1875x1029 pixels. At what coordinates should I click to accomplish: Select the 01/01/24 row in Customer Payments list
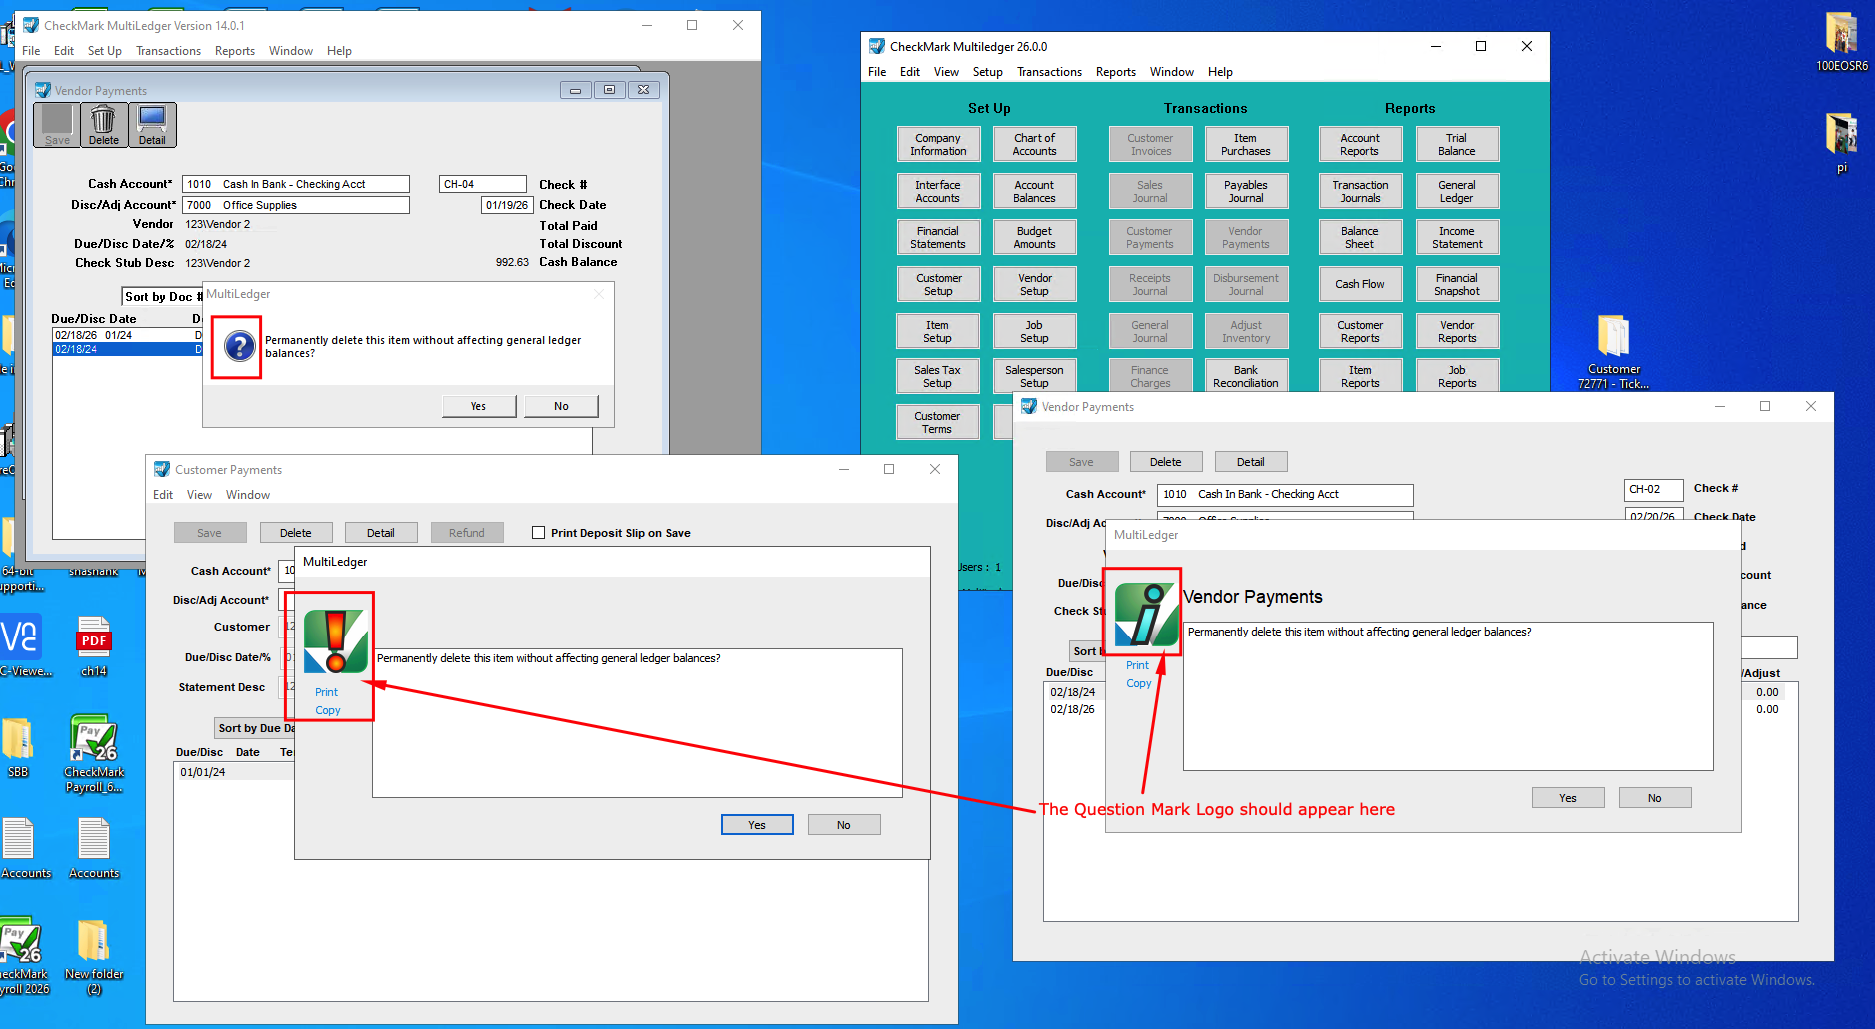[235, 772]
